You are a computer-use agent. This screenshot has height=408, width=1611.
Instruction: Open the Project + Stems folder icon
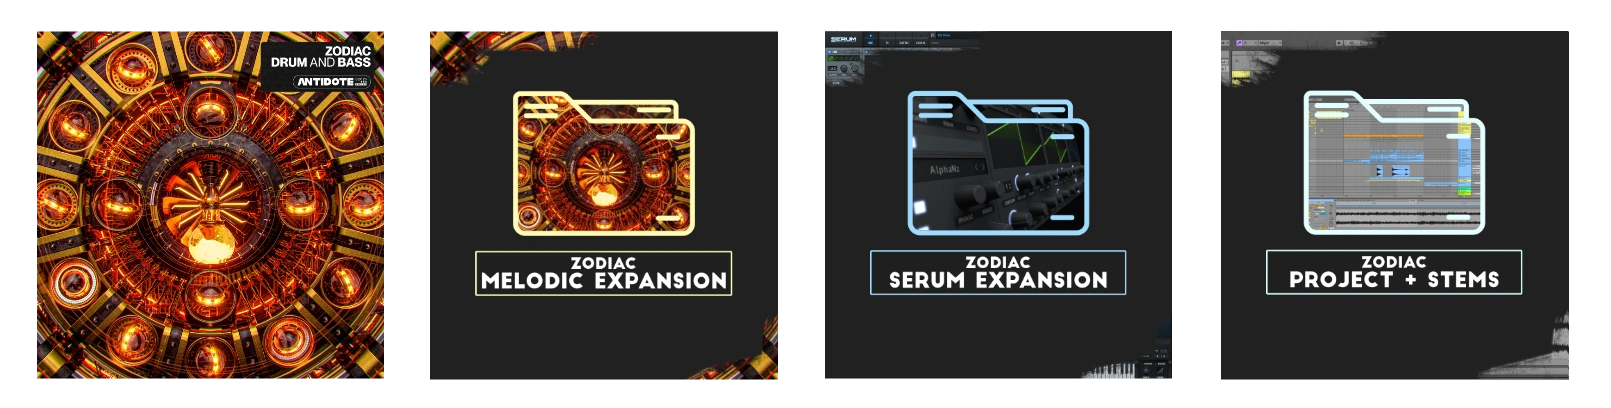1394,163
